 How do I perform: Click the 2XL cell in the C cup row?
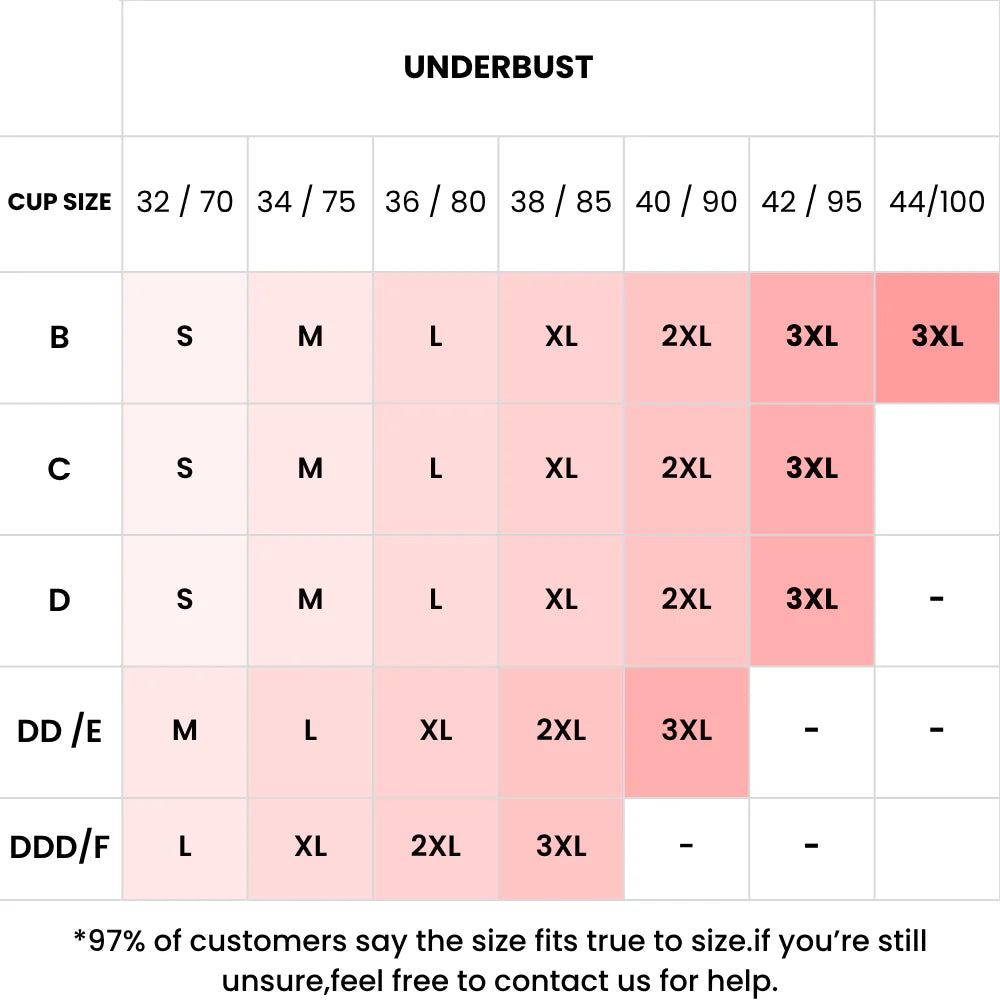pos(686,469)
